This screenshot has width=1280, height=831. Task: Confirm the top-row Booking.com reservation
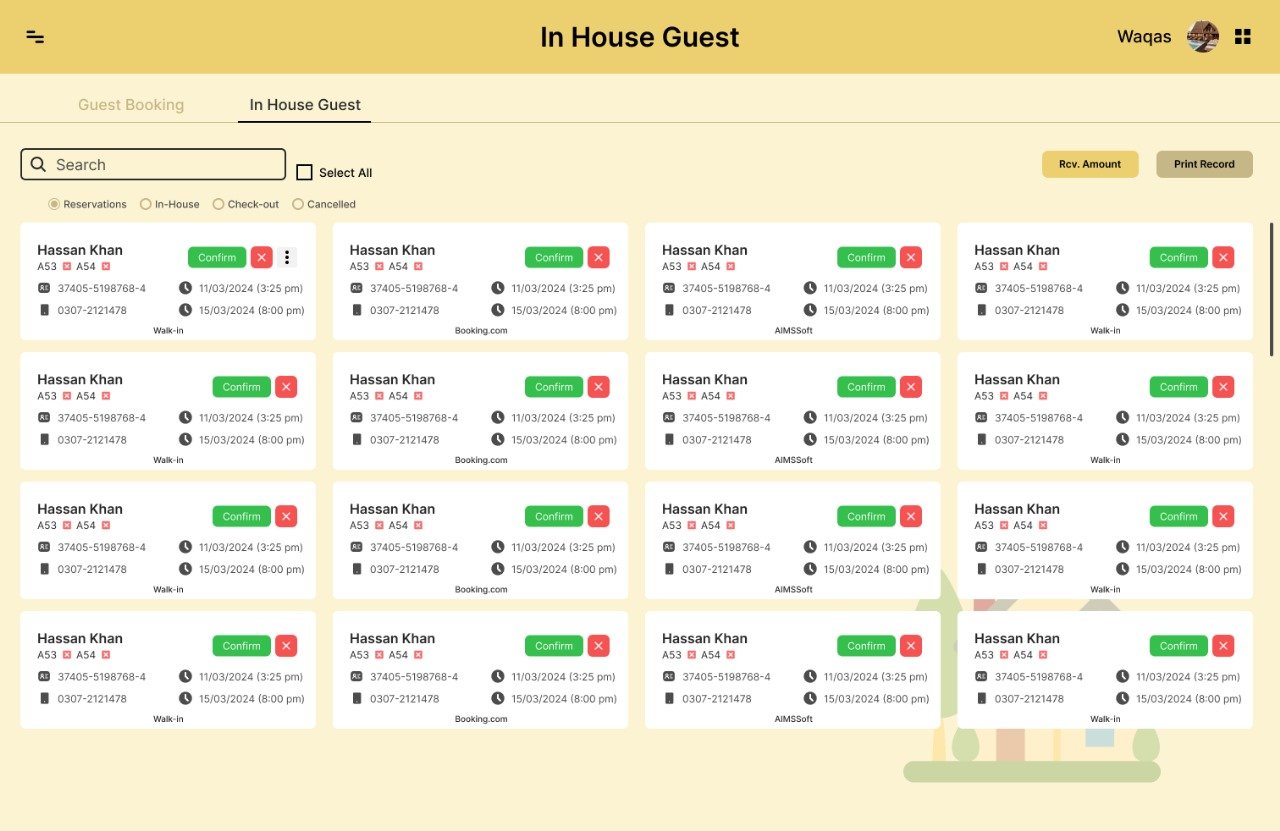(x=554, y=257)
